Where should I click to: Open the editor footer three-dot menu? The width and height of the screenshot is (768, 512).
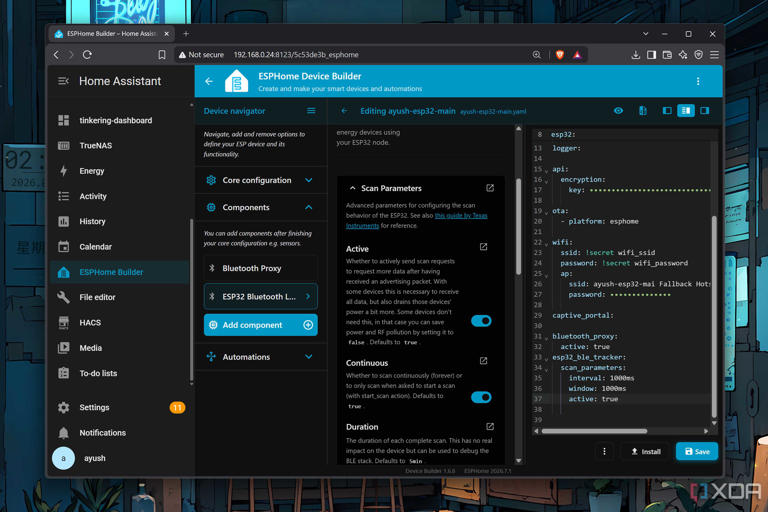[604, 451]
